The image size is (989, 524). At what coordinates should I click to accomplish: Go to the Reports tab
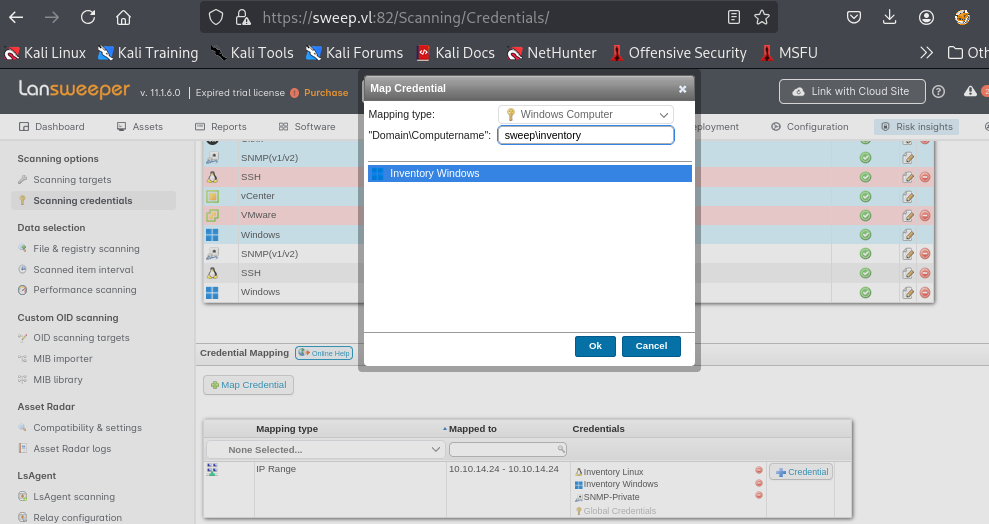[221, 127]
